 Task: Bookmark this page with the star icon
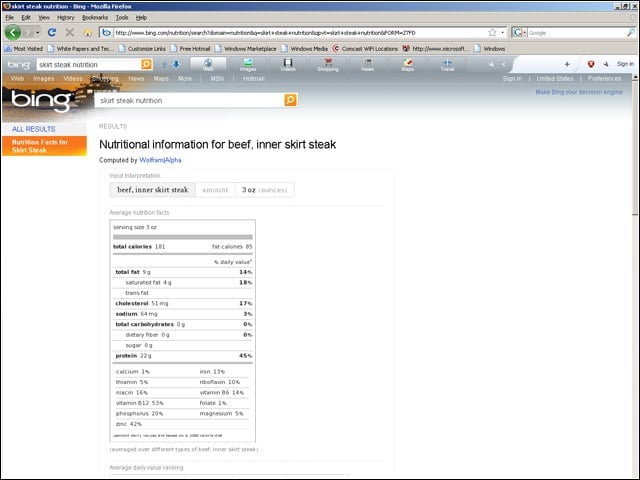pyautogui.click(x=493, y=33)
